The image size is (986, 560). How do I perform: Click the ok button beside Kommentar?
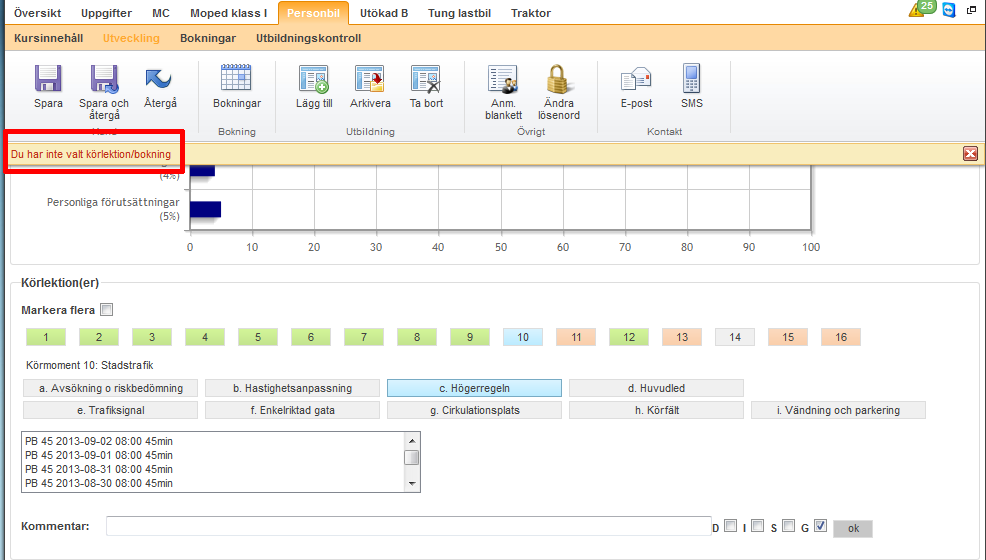click(x=853, y=529)
